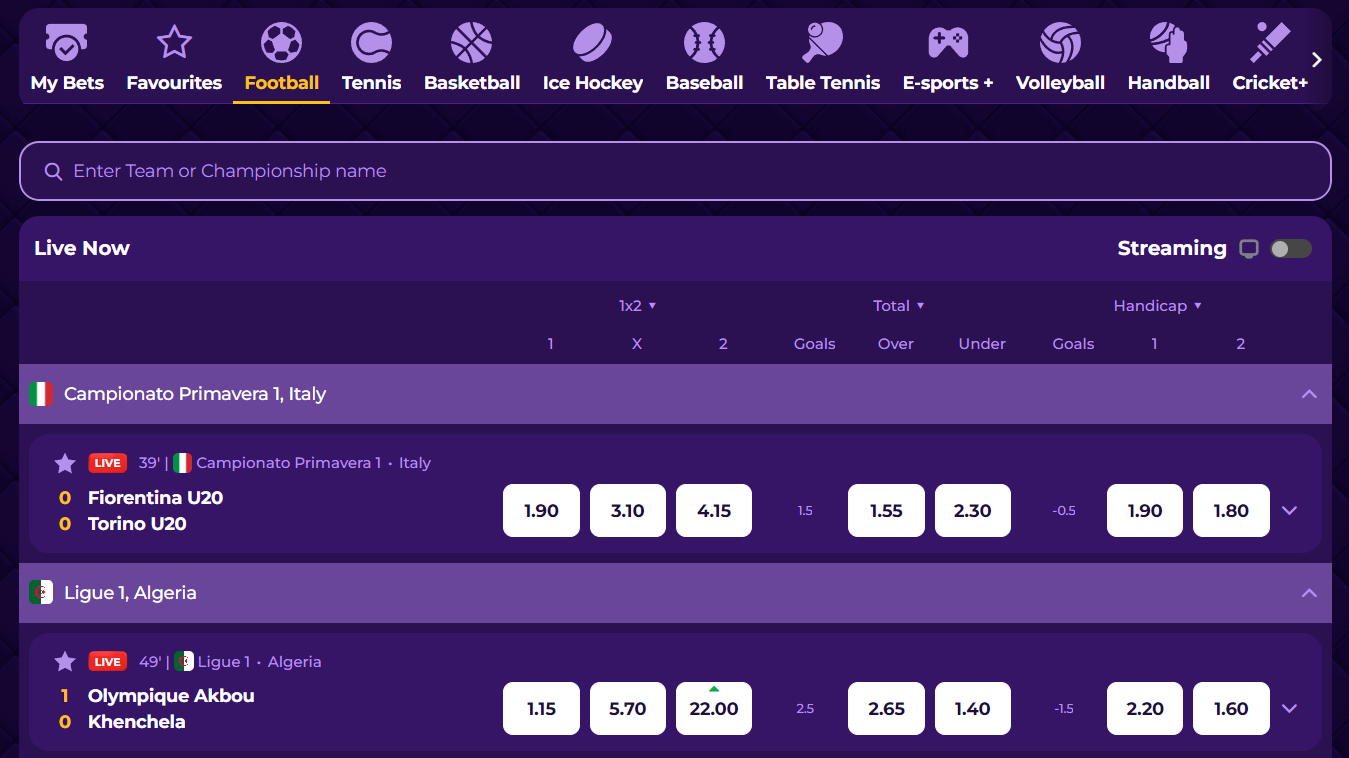Open the Fiorentina U20 team name
The width and height of the screenshot is (1349, 758).
point(155,497)
